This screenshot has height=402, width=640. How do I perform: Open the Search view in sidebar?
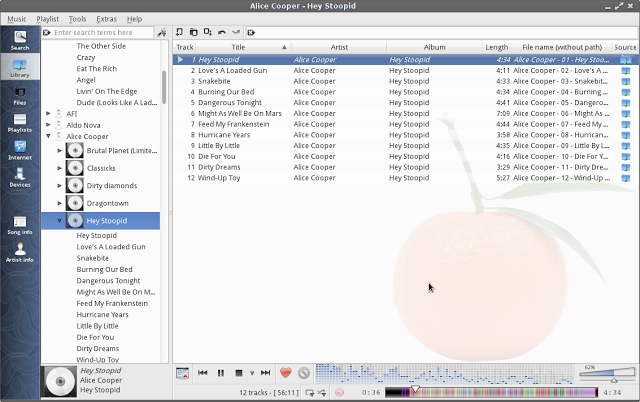(20, 40)
